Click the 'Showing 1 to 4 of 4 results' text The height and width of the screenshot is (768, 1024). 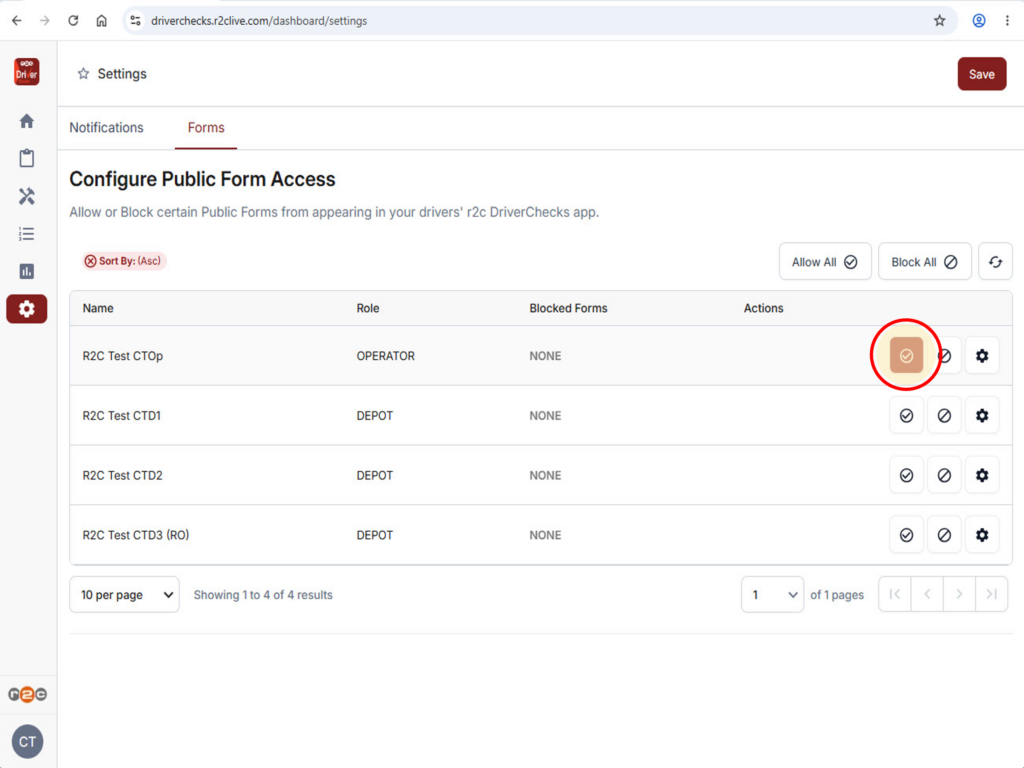[x=263, y=595]
